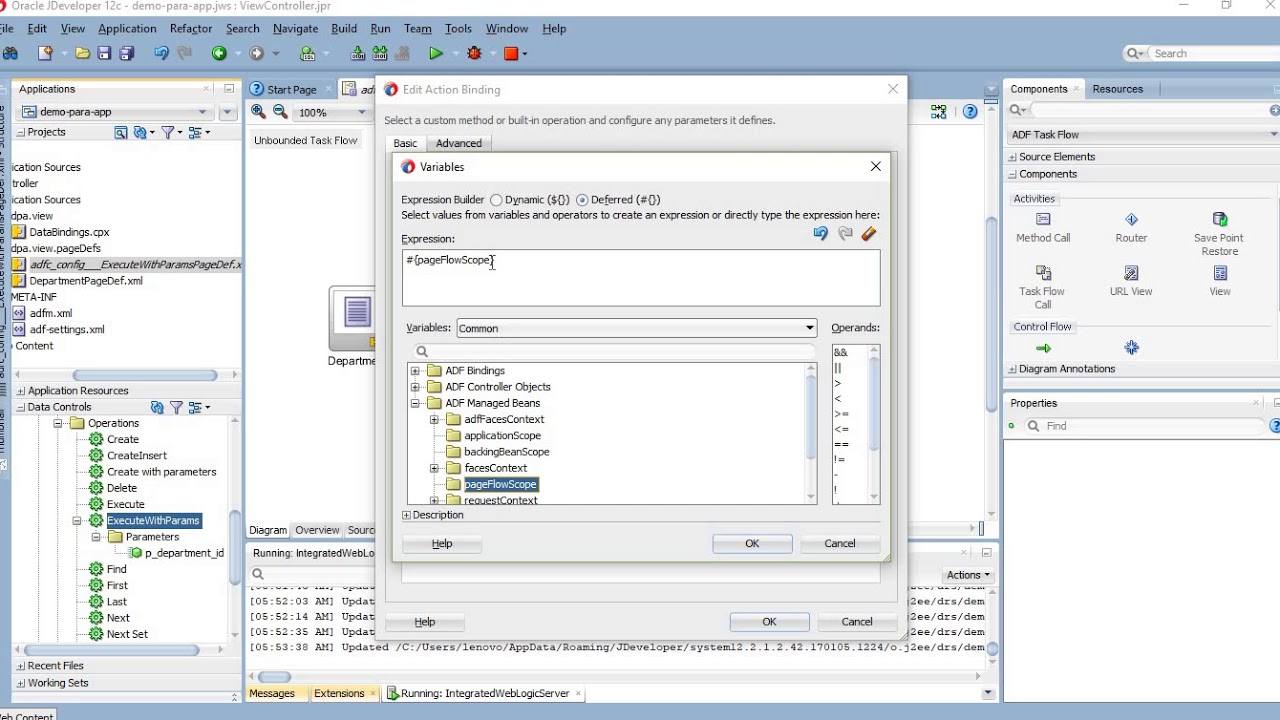
Task: Expand the Recent Files section
Action: pyautogui.click(x=20, y=666)
